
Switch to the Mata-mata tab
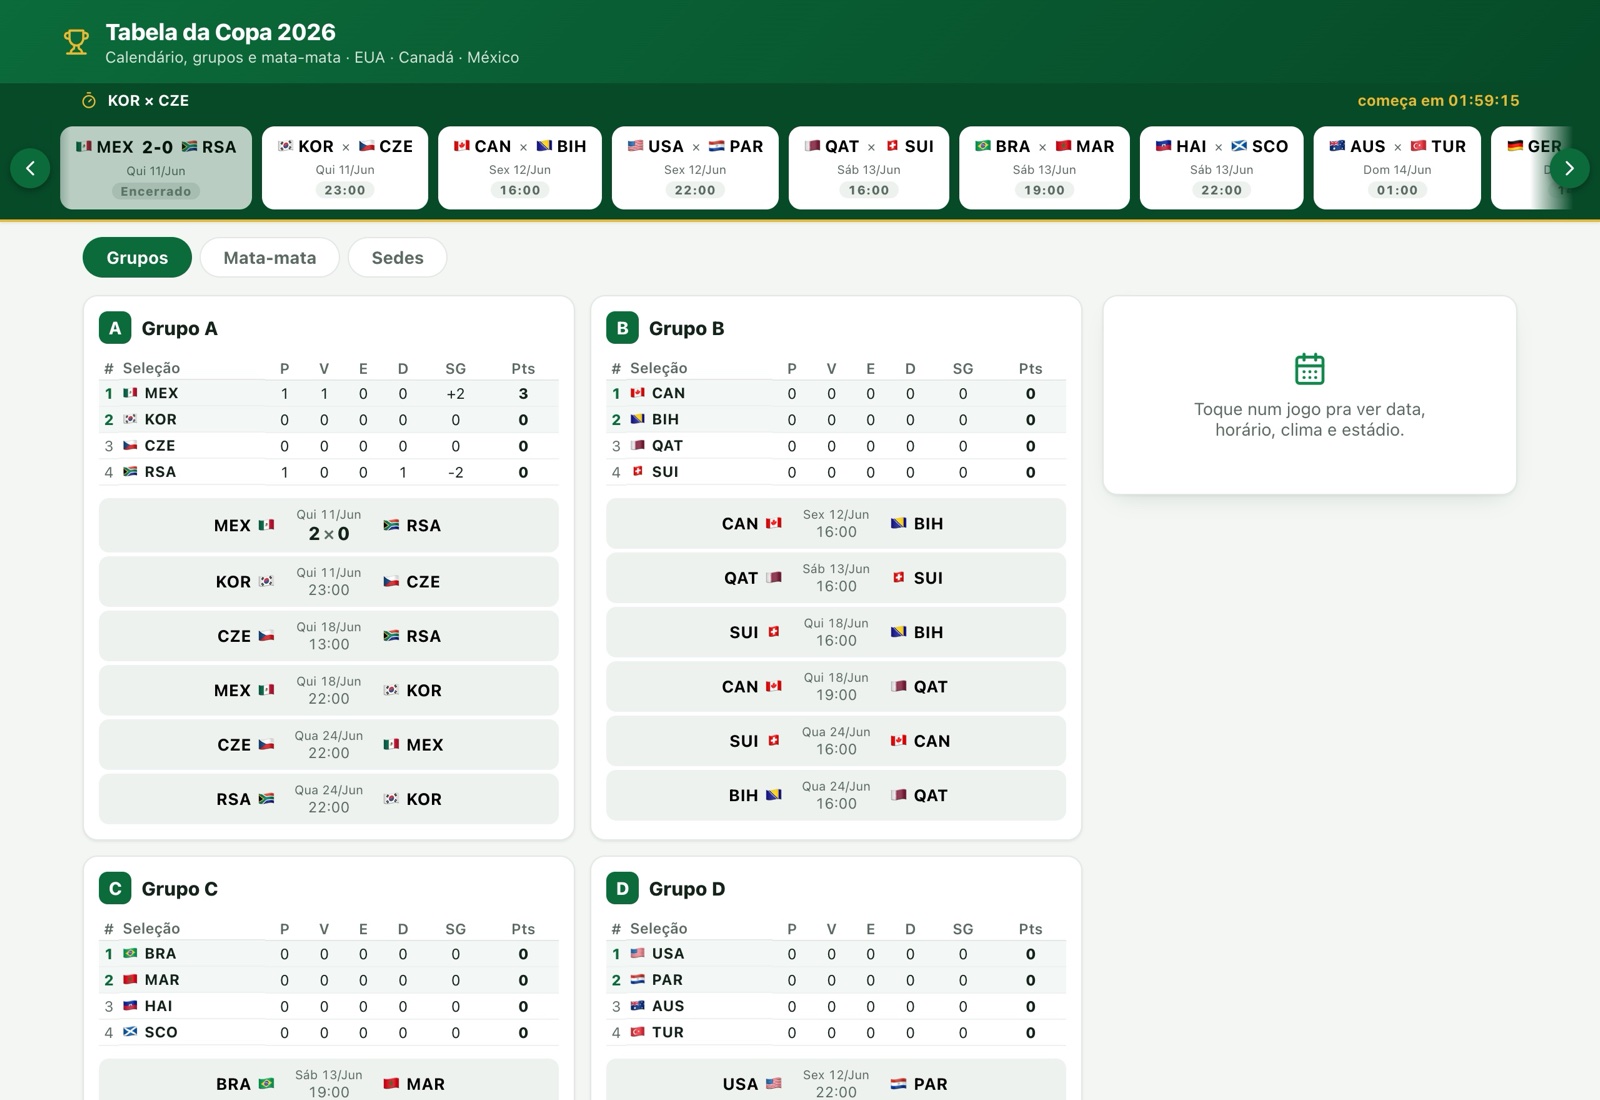pos(270,257)
